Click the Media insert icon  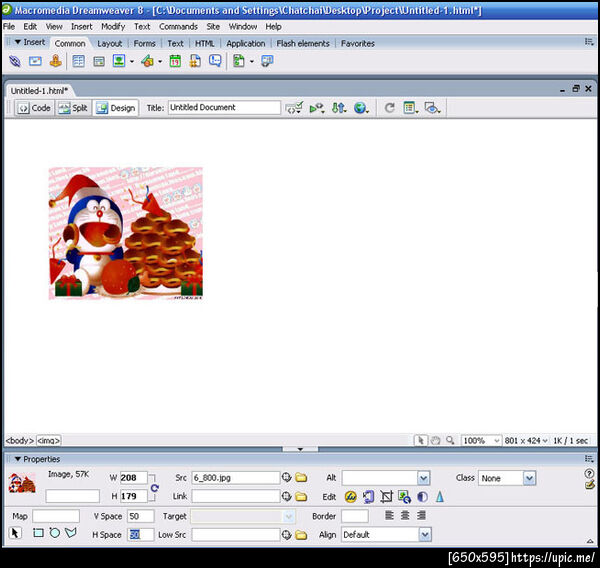point(147,61)
